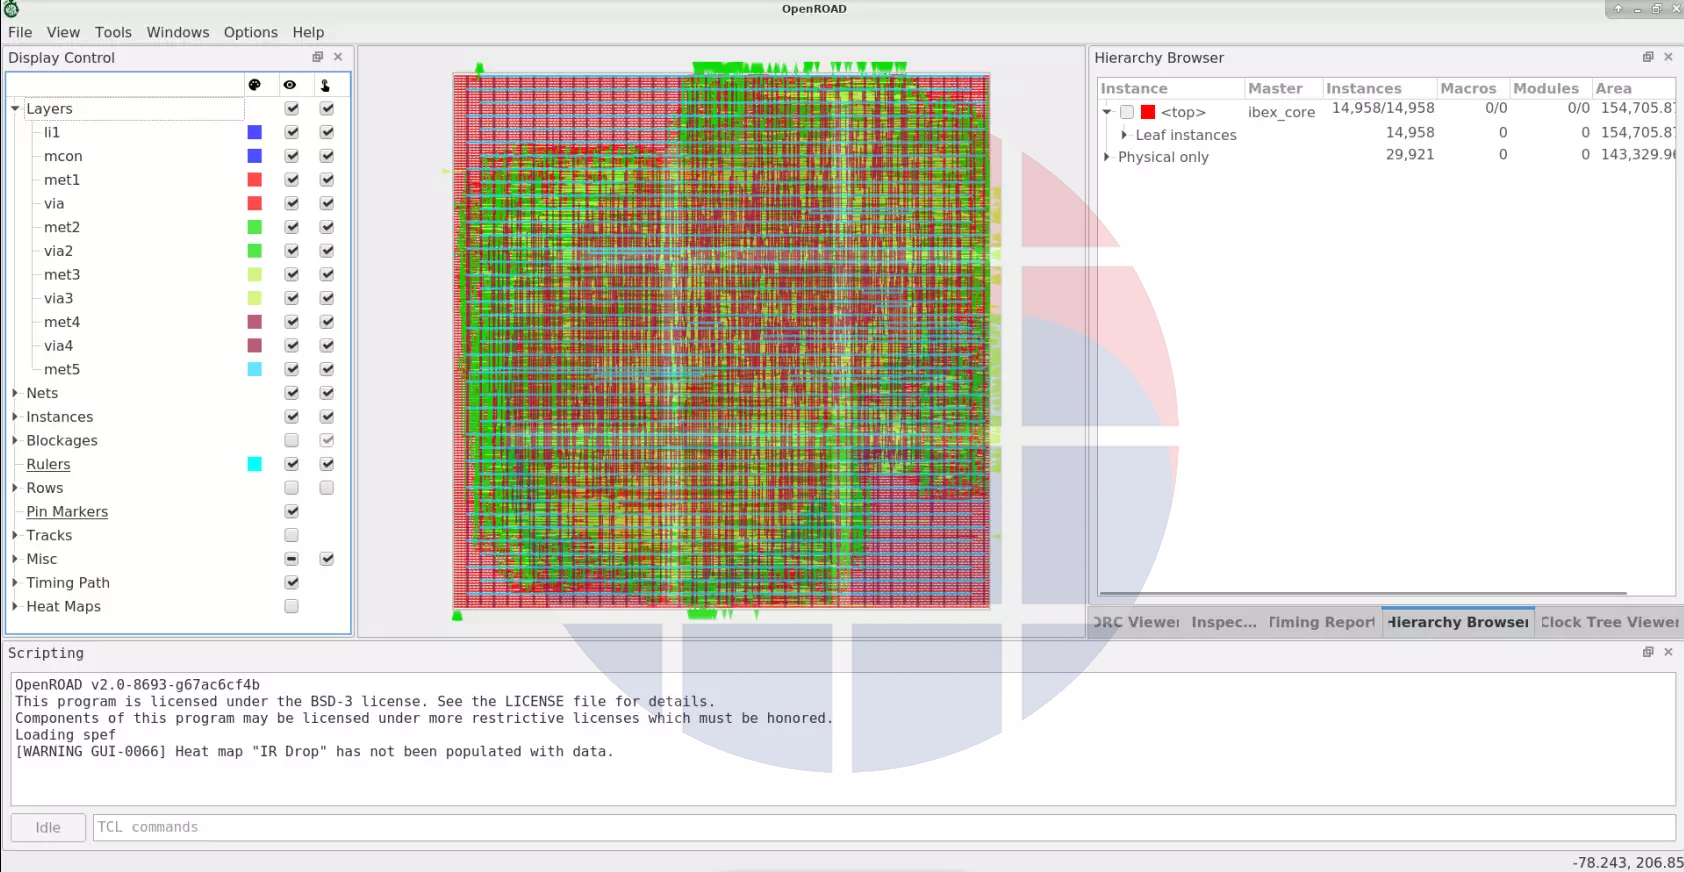Float the Scripting panel
The width and height of the screenshot is (1684, 872).
point(1648,652)
